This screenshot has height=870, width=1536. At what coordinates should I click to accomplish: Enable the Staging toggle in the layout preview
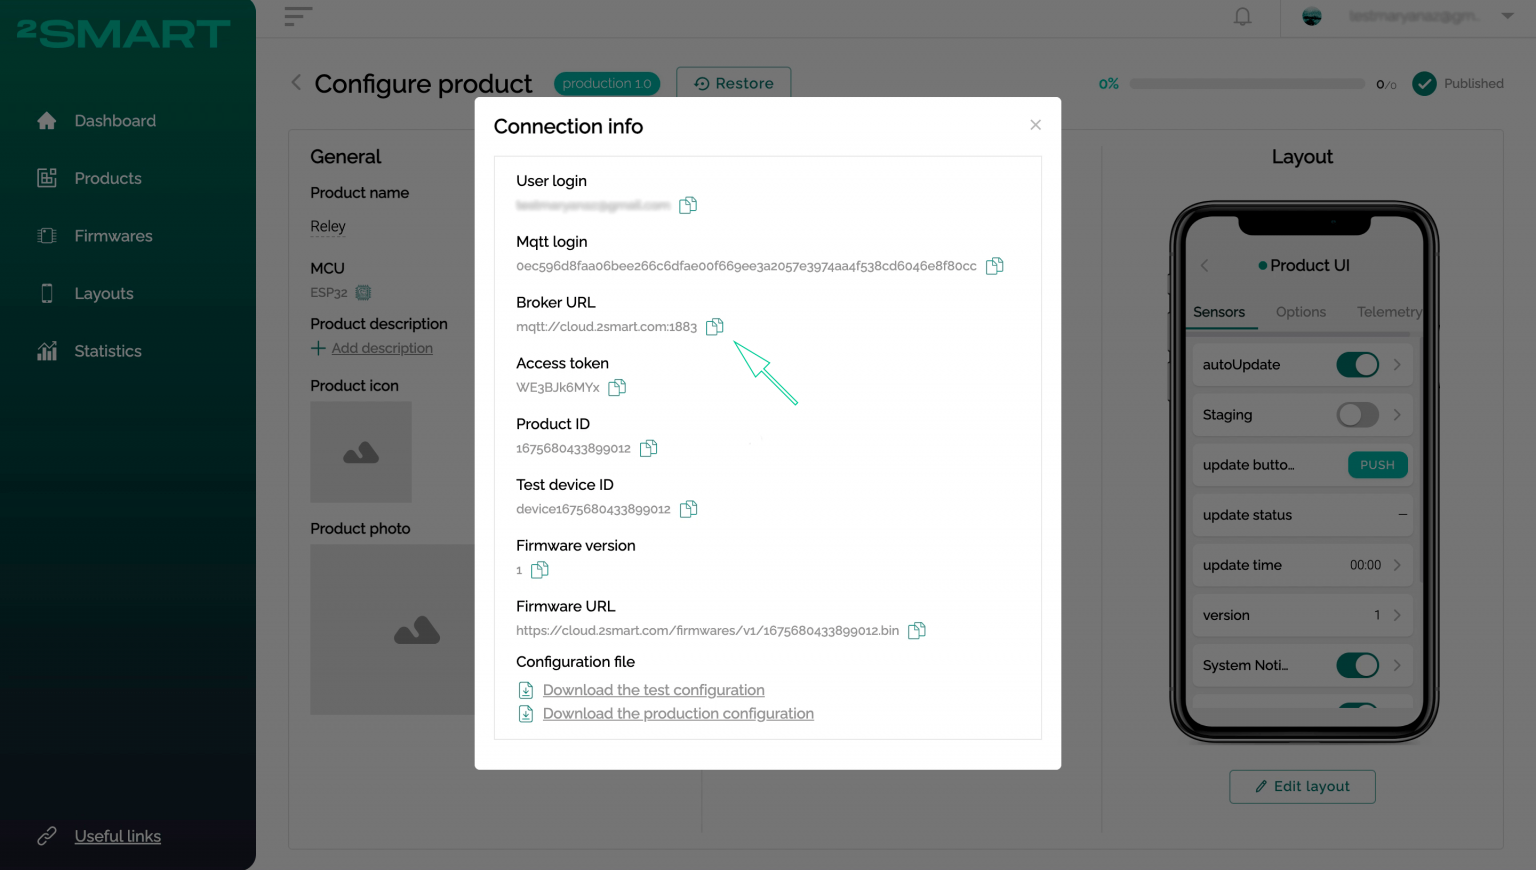click(1357, 414)
